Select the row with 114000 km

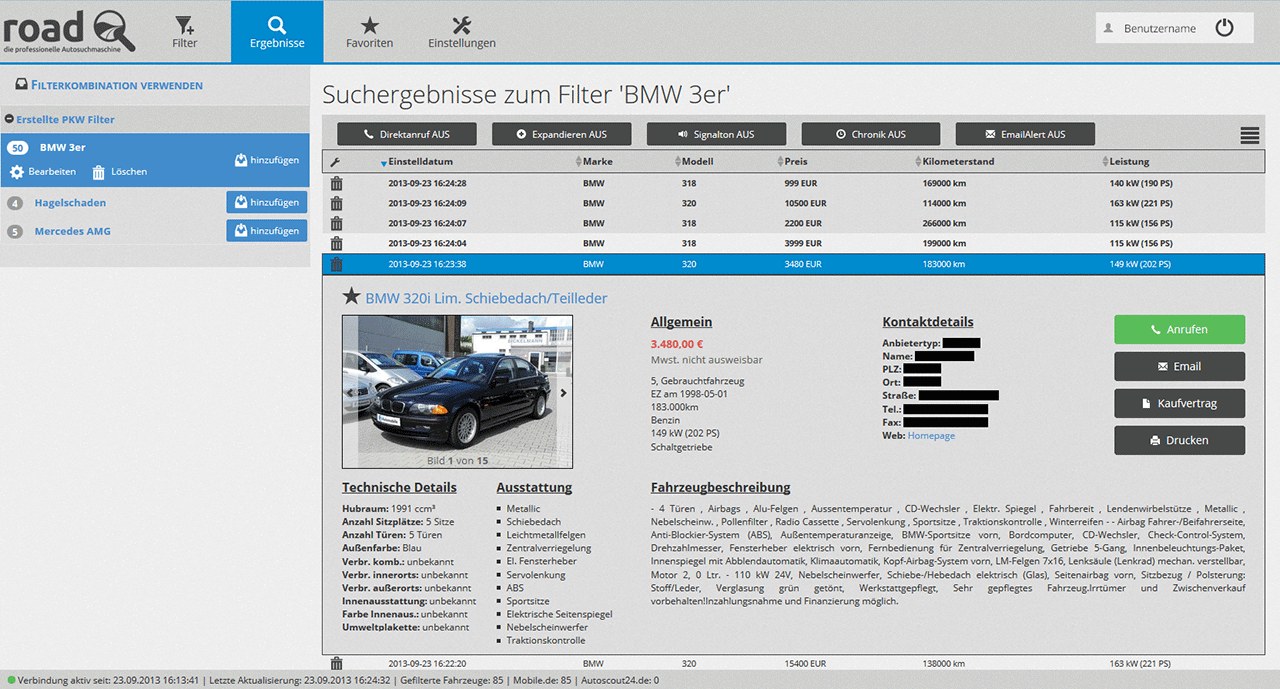(x=794, y=203)
